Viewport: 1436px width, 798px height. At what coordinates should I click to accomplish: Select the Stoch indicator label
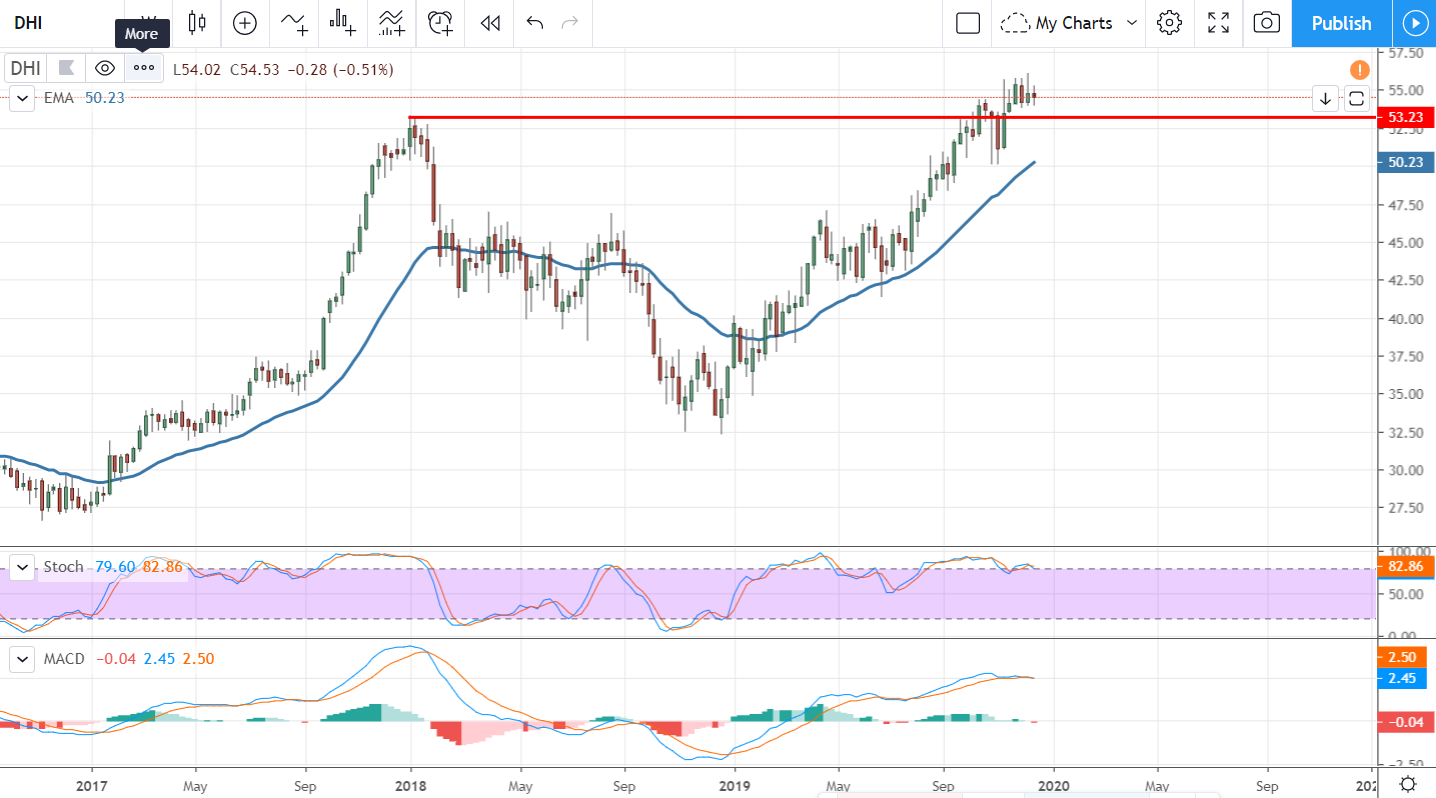point(64,567)
